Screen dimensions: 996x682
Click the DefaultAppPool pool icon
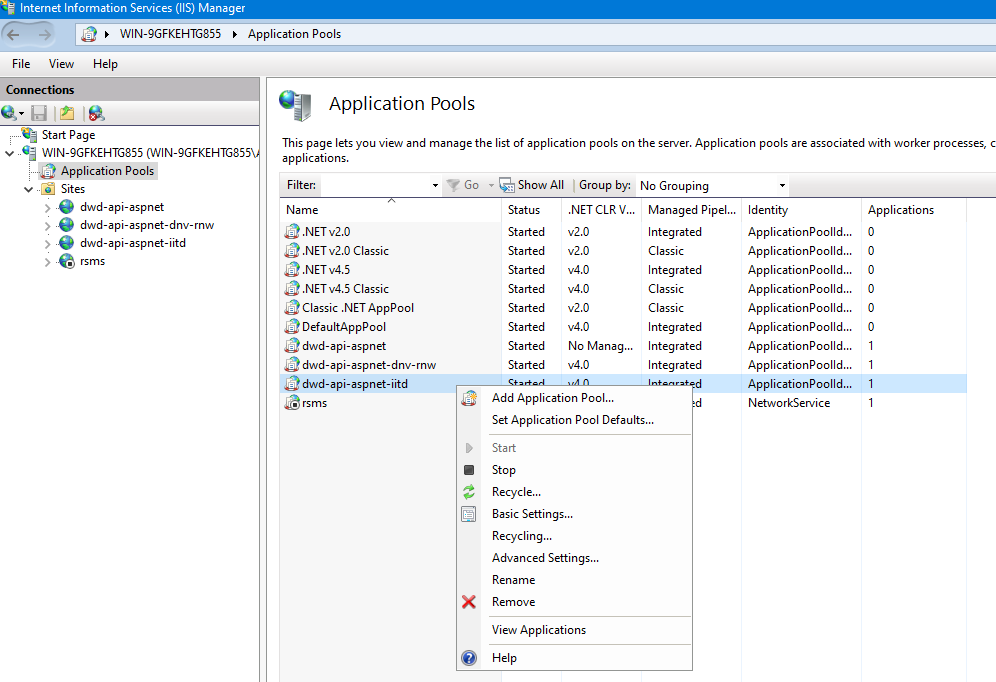[292, 326]
